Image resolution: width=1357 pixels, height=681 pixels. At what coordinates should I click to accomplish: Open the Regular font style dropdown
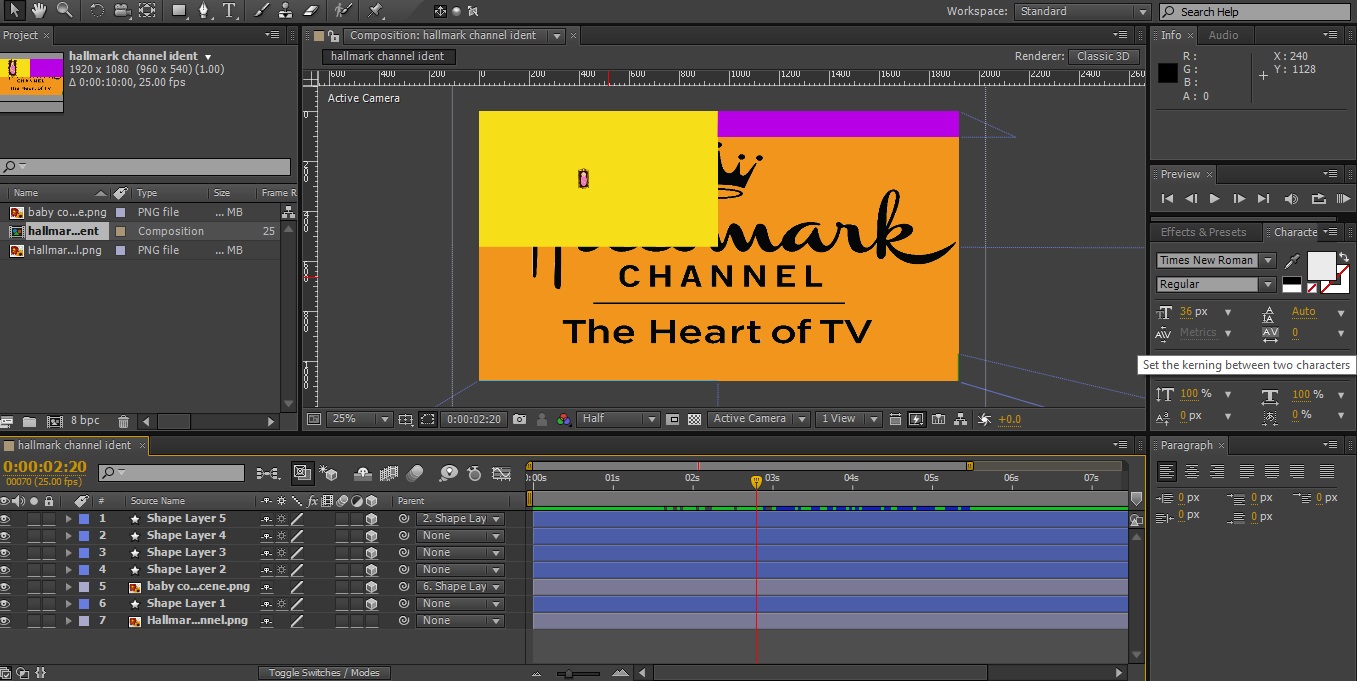1216,284
